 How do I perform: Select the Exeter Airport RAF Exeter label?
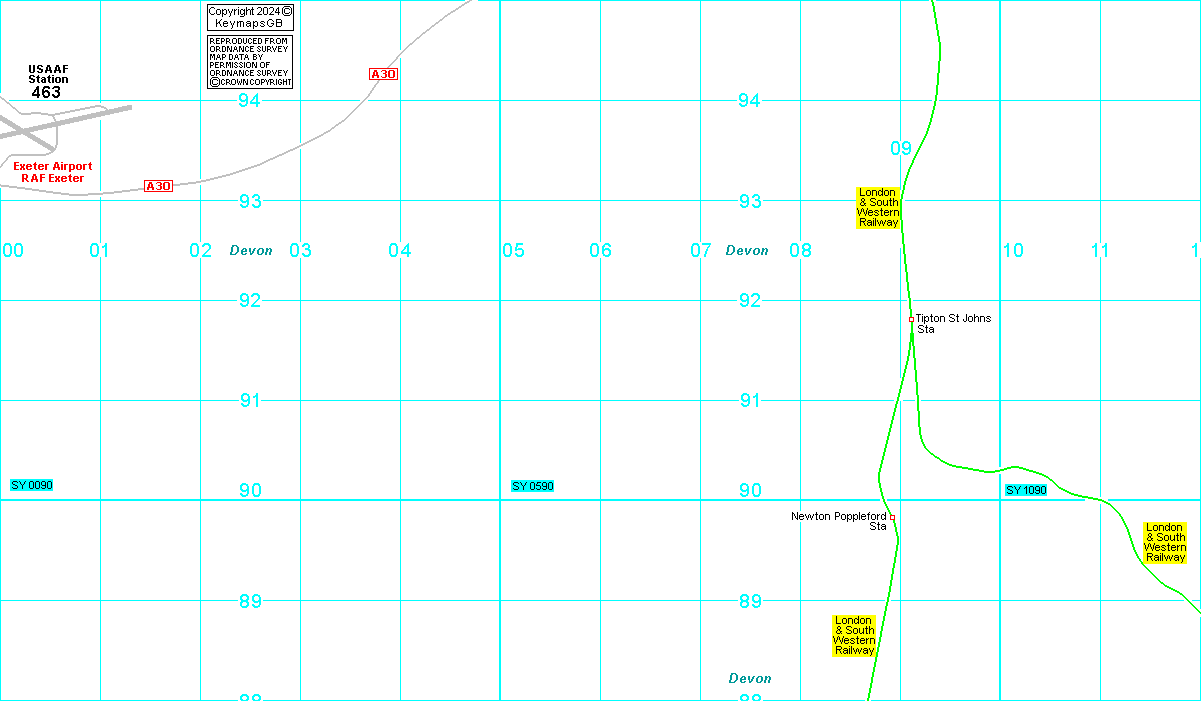53,172
